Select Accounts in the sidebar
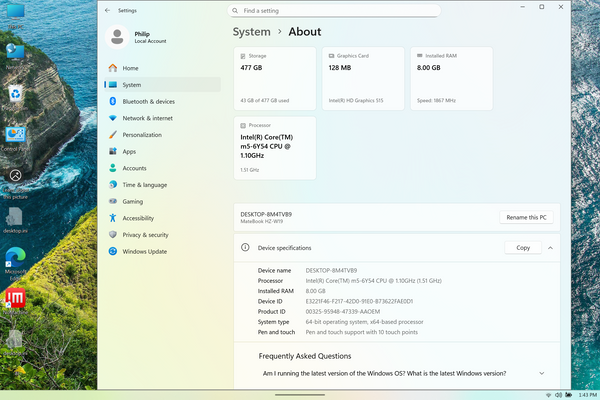600x400 pixels. [x=134, y=168]
